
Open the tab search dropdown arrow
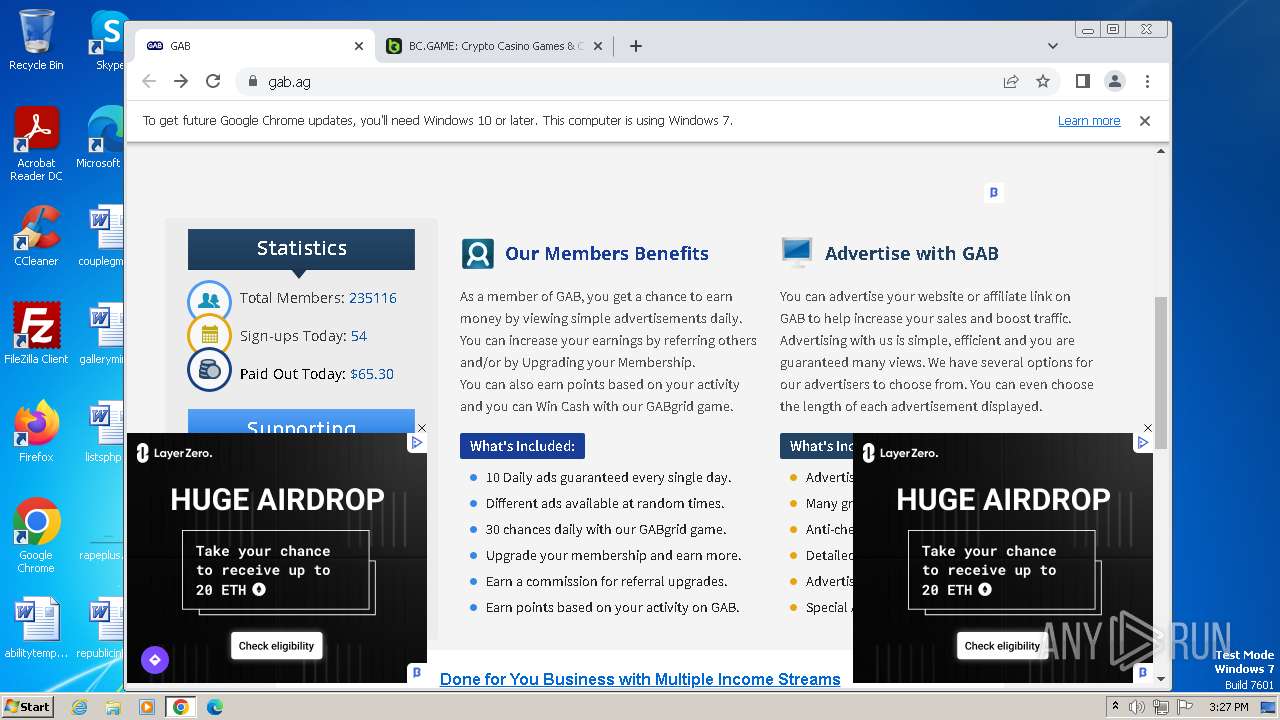1052,46
